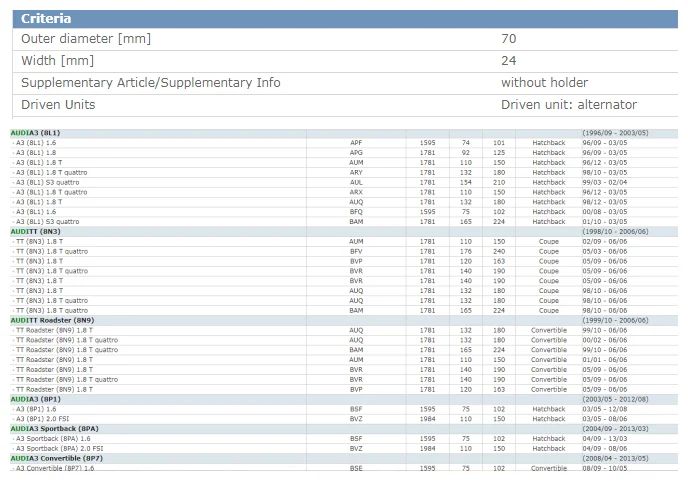Click engine code BFV in TT (8N3) rows
The height and width of the screenshot is (481, 688).
point(356,251)
